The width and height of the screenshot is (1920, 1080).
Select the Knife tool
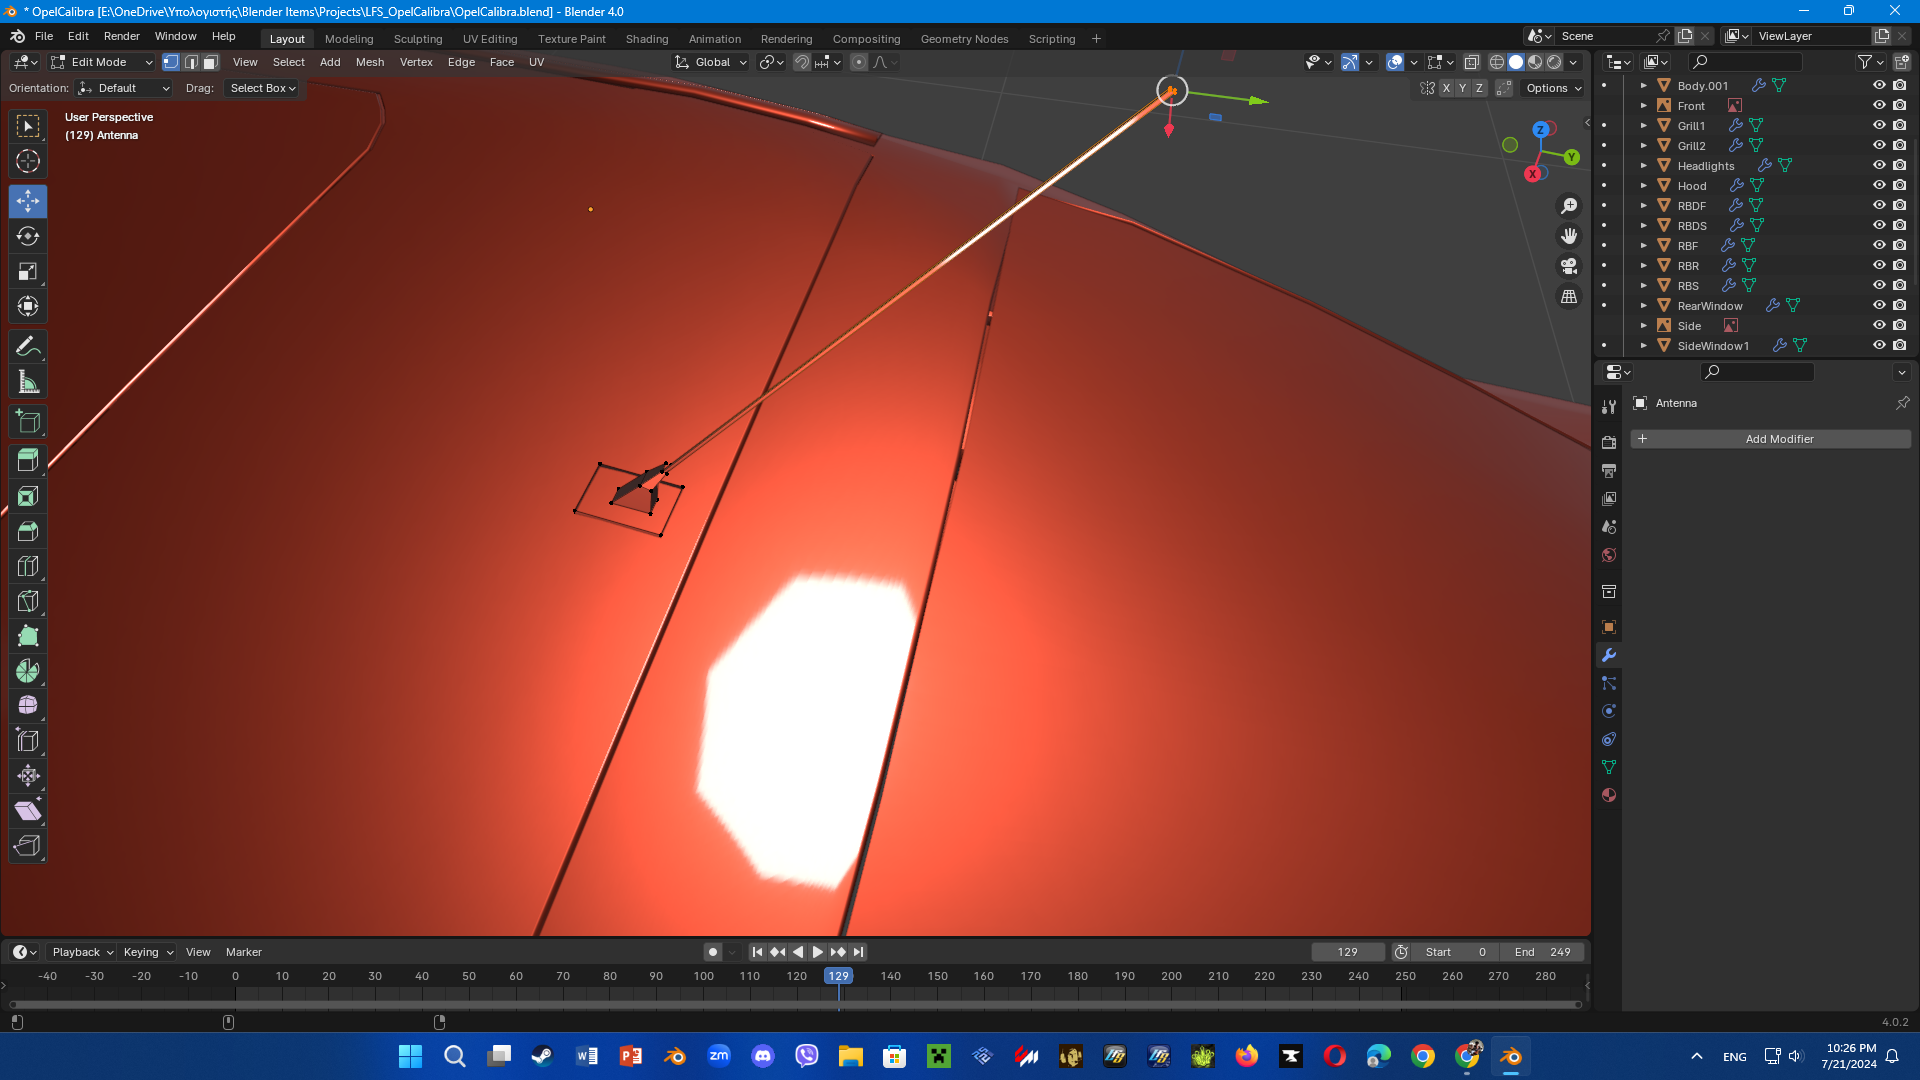28,601
